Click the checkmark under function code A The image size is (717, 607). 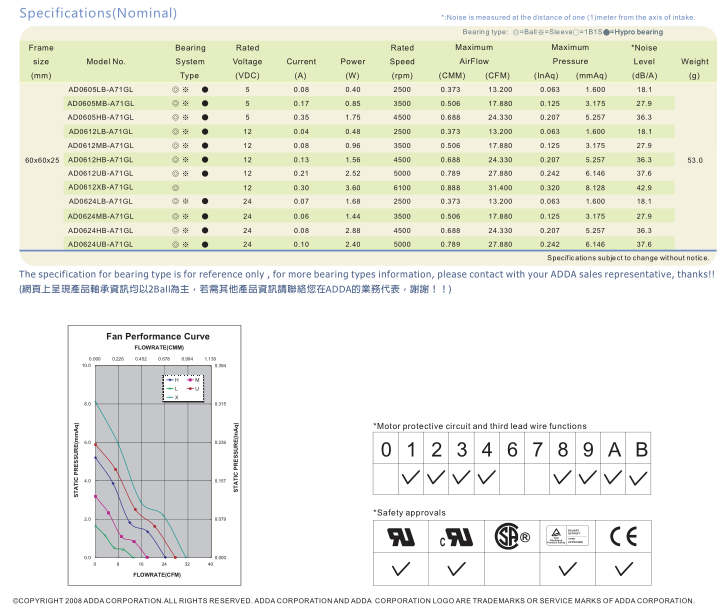613,478
